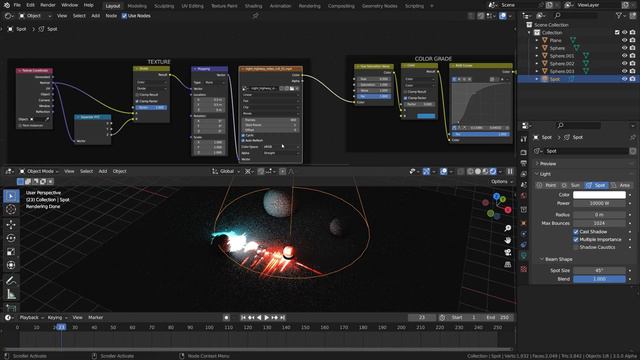The image size is (640, 360).
Task: Switch perspective/orthographic grid icon in viewport
Action: point(508,264)
